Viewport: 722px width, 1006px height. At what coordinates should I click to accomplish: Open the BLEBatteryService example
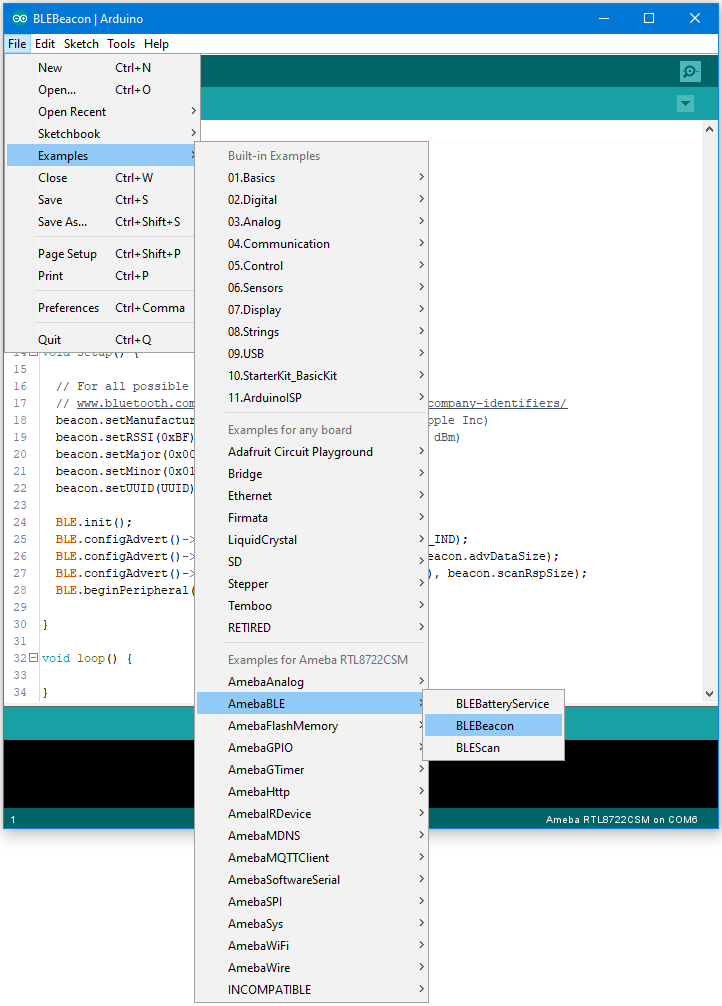(502, 704)
